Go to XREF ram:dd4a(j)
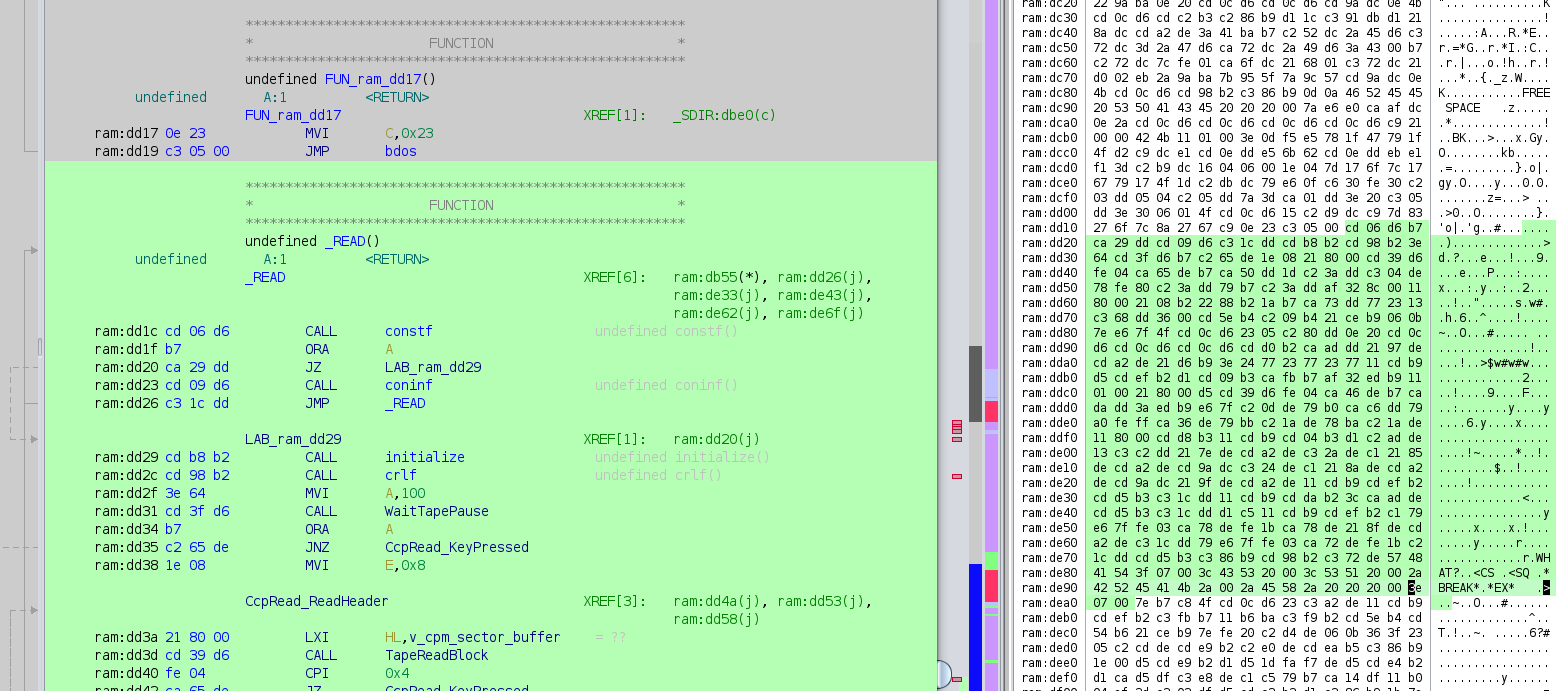 (722, 601)
